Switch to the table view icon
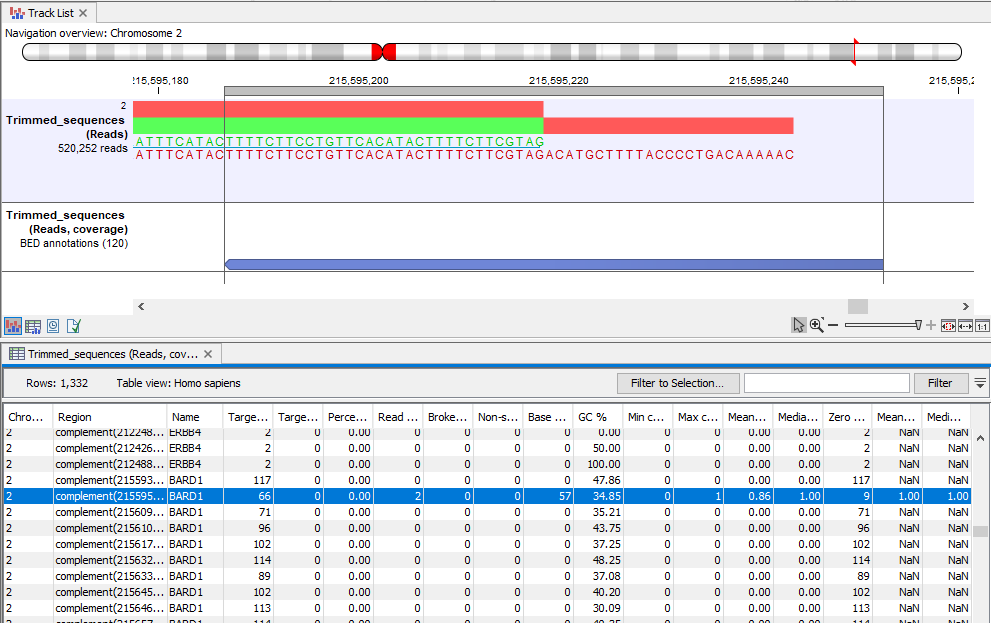The image size is (991, 623). pos(33,325)
